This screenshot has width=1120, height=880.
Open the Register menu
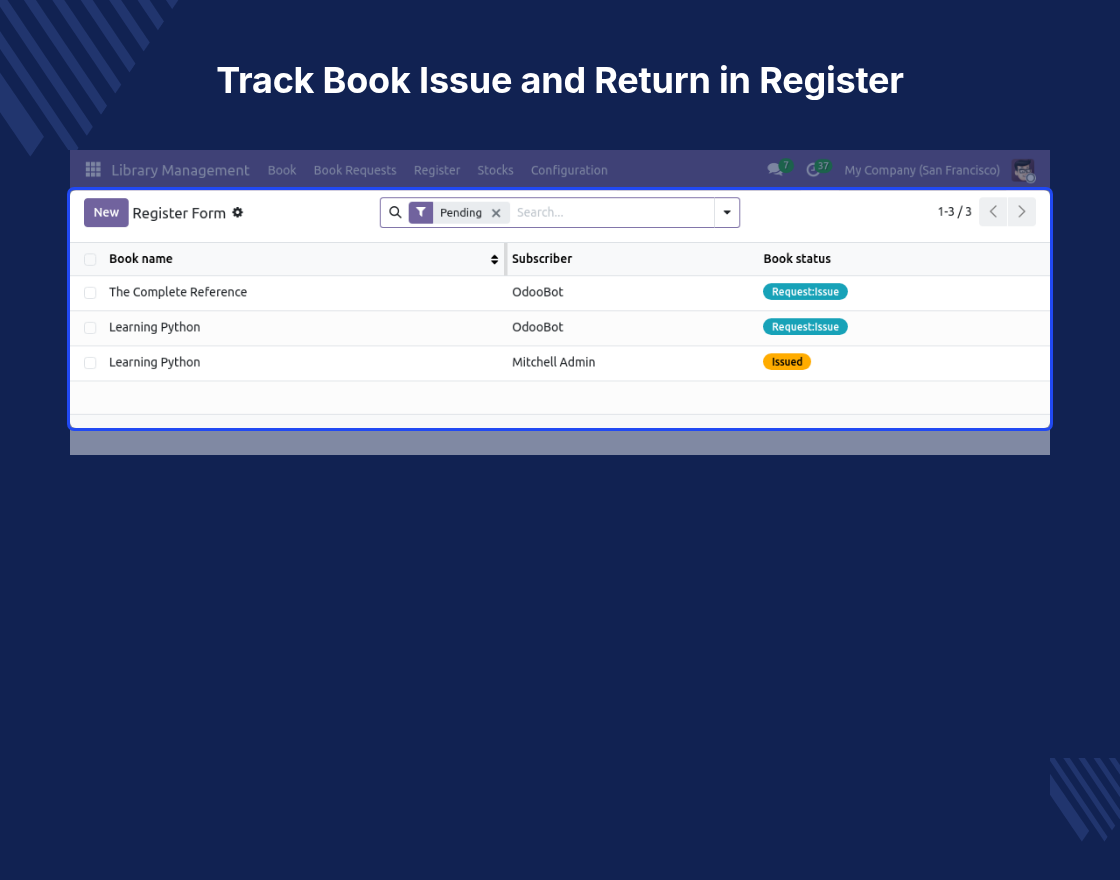pos(437,170)
